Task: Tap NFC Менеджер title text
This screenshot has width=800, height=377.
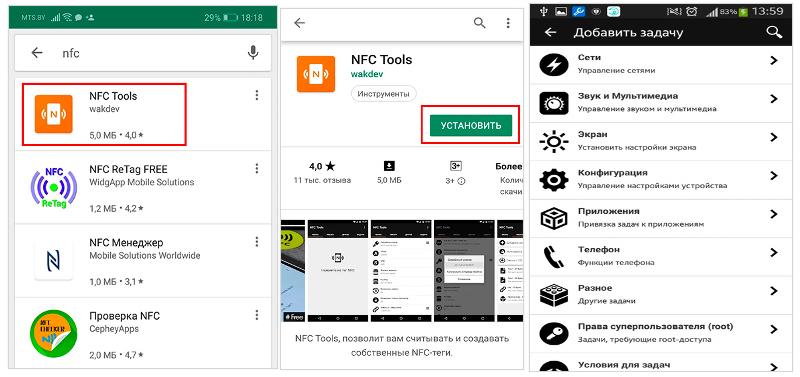Action: [x=126, y=242]
